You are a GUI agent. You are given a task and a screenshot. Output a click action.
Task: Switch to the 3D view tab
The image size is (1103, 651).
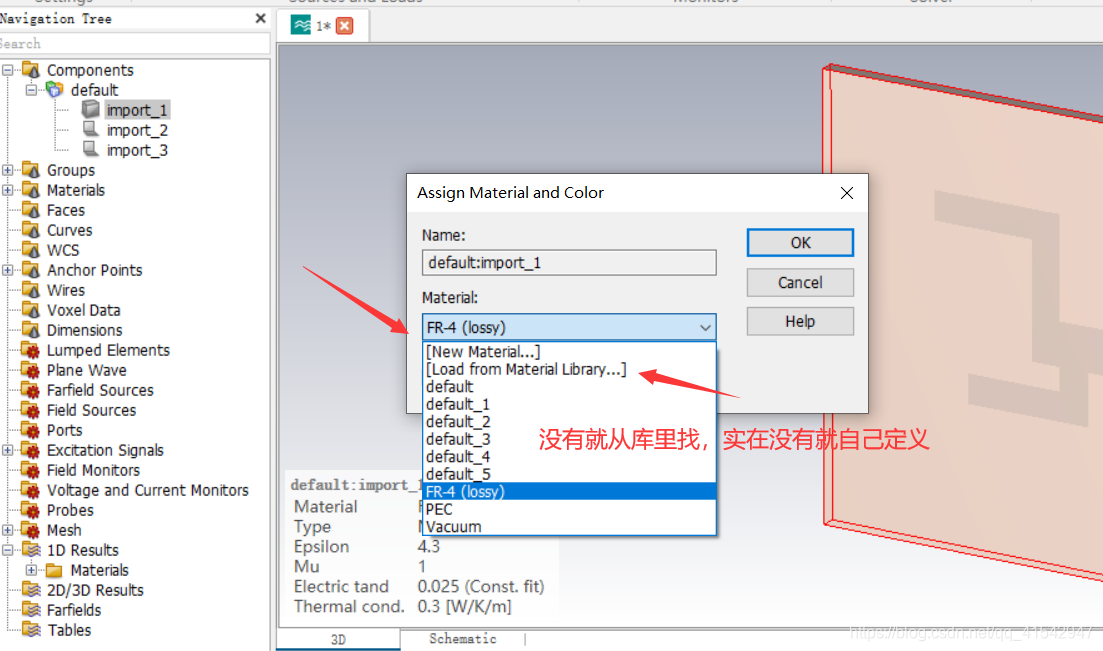click(338, 639)
